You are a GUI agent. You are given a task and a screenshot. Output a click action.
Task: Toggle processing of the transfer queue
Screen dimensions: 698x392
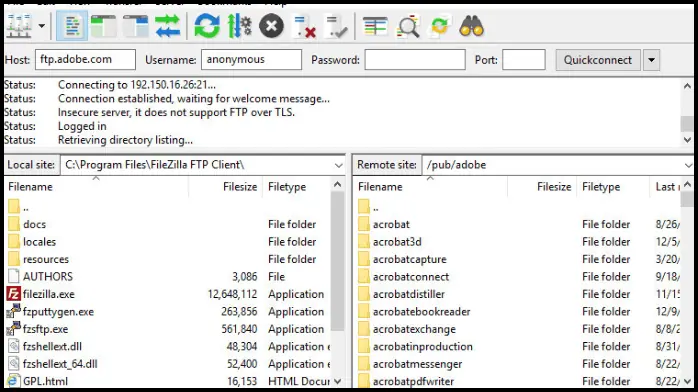(x=239, y=26)
